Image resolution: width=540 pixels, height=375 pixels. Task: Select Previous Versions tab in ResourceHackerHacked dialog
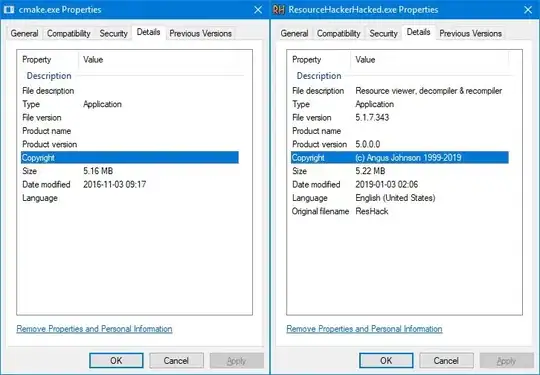470,33
